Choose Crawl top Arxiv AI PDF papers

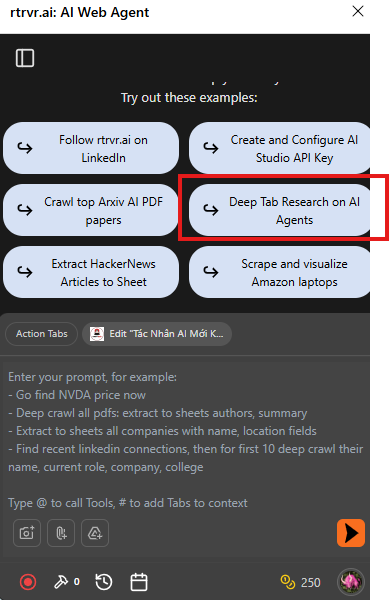(91, 210)
